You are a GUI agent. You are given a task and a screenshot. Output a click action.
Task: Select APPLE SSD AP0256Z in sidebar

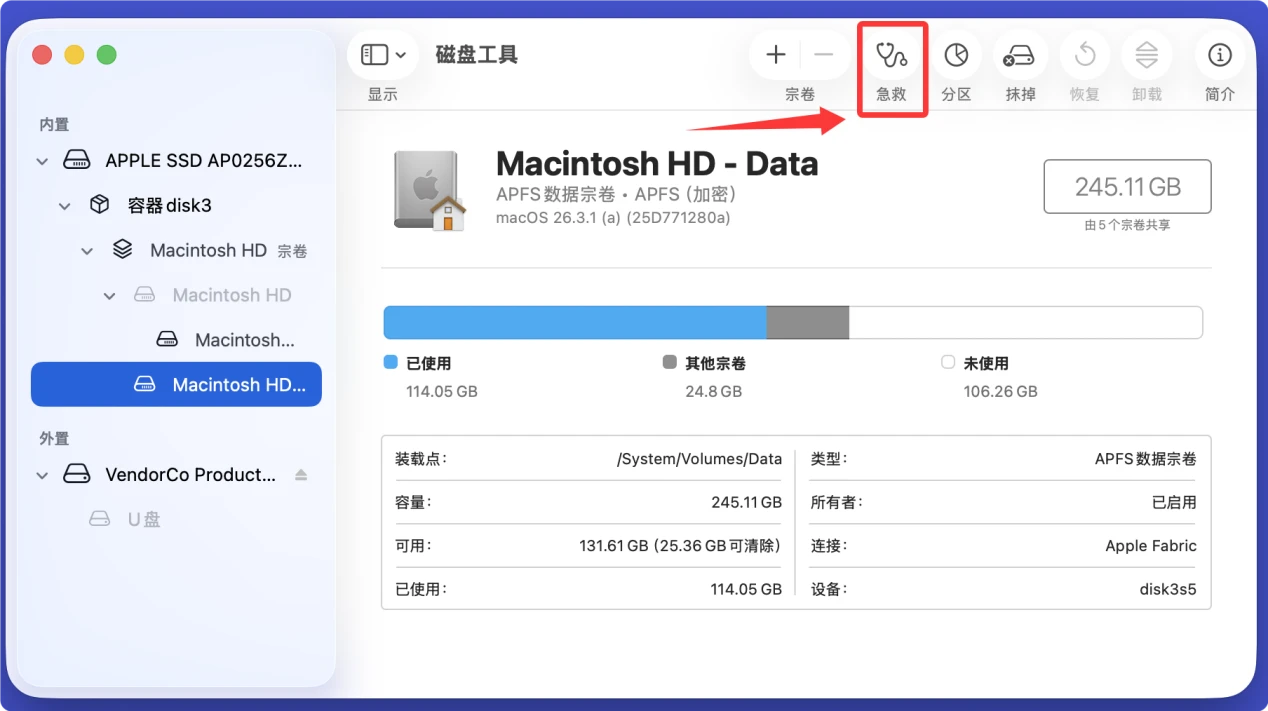(176, 160)
